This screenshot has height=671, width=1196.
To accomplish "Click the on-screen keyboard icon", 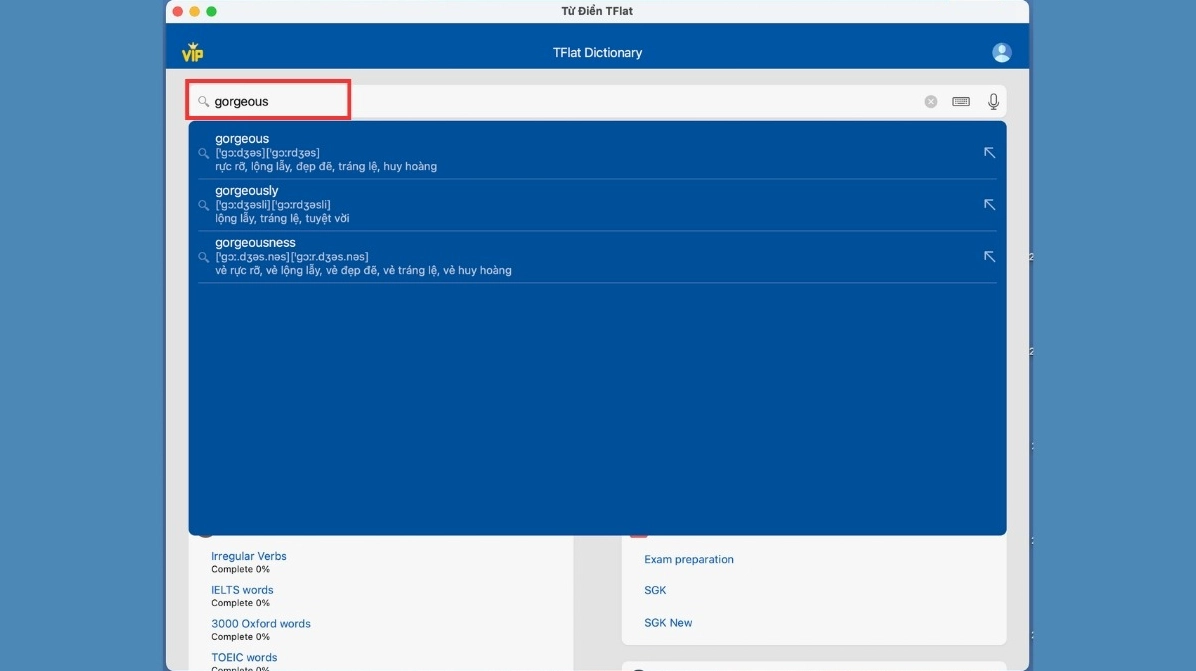I will (960, 101).
